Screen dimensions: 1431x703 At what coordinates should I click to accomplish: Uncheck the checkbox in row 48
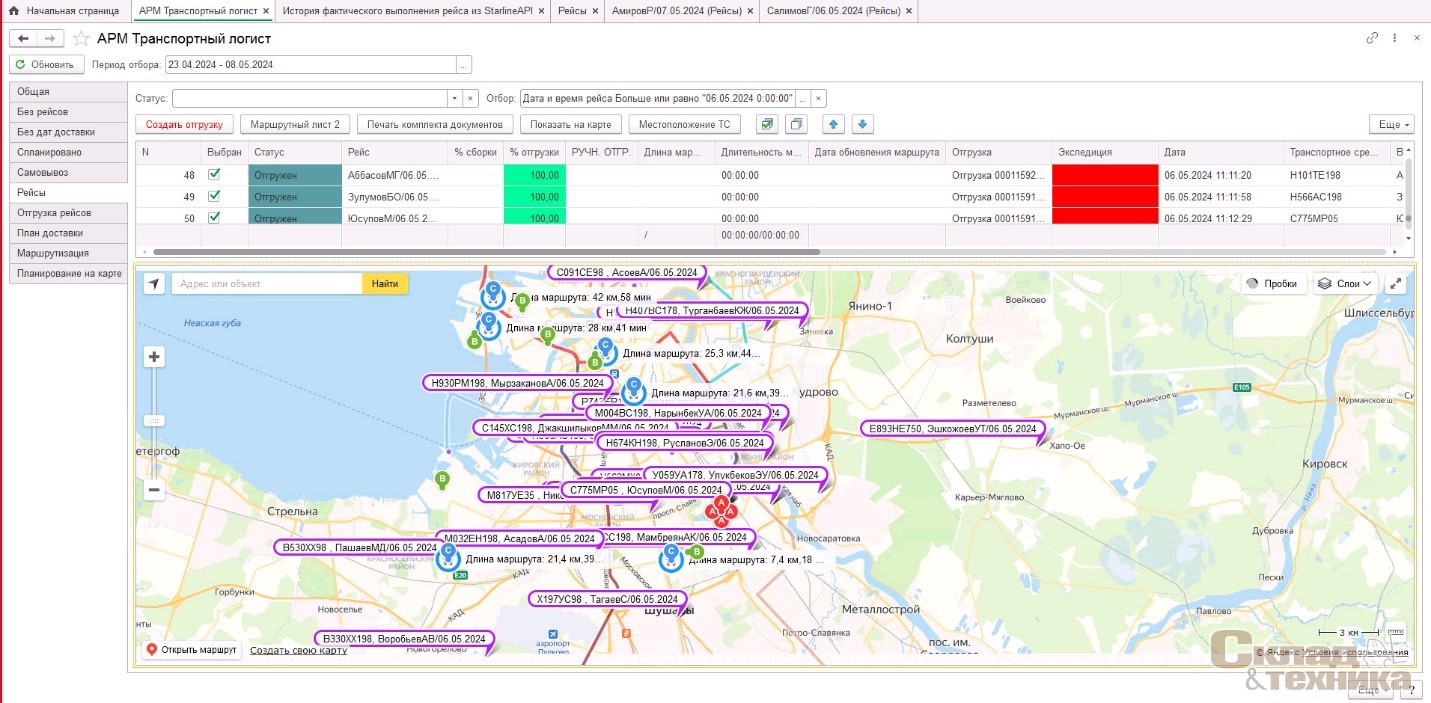tap(214, 175)
